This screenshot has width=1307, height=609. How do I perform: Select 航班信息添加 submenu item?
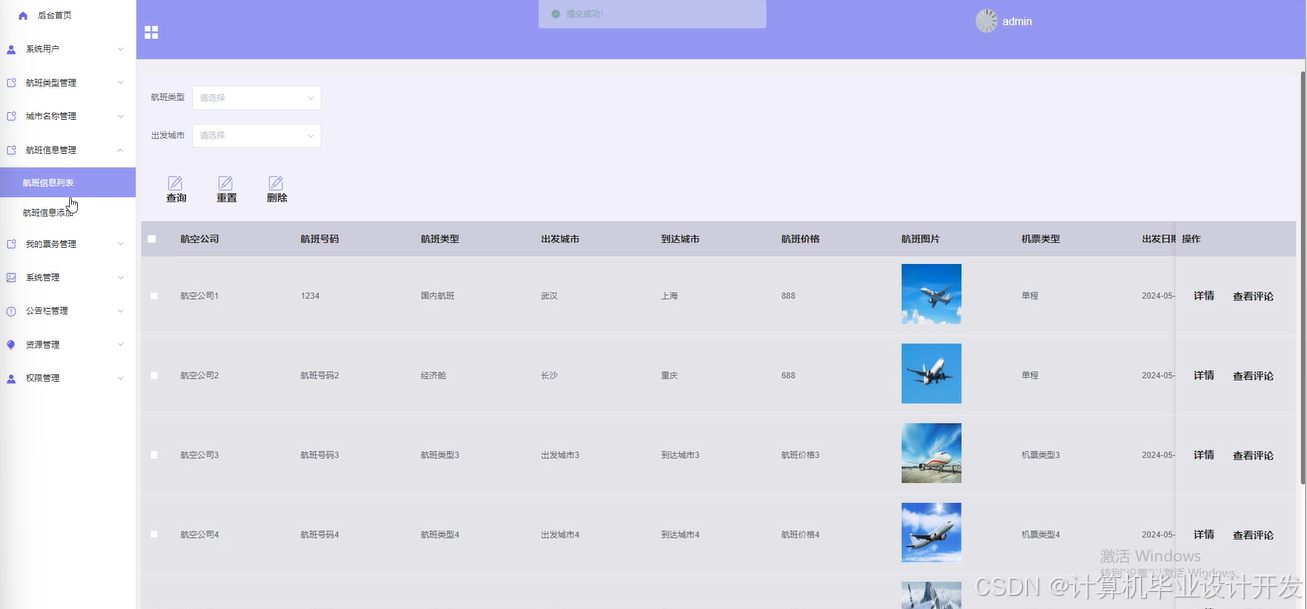click(x=48, y=213)
